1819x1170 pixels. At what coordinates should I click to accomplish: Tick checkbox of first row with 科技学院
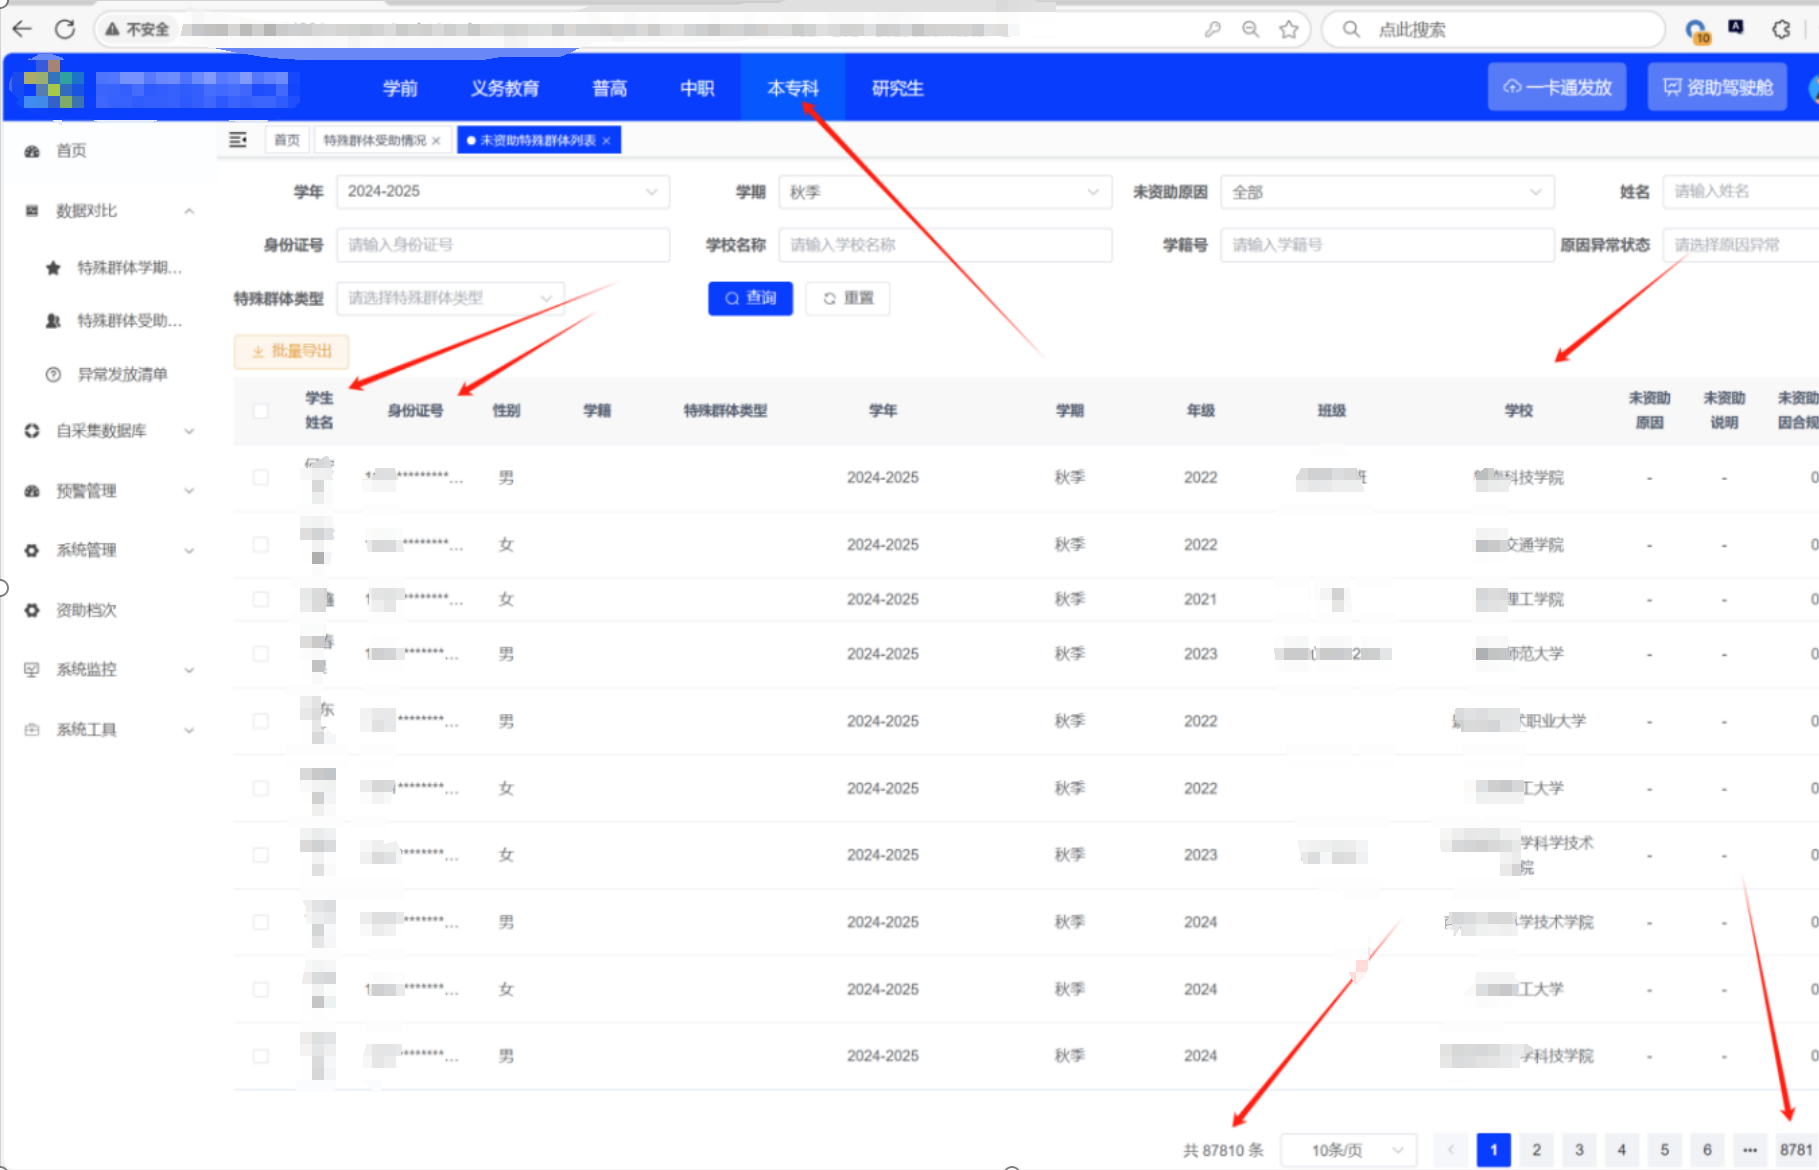click(261, 478)
